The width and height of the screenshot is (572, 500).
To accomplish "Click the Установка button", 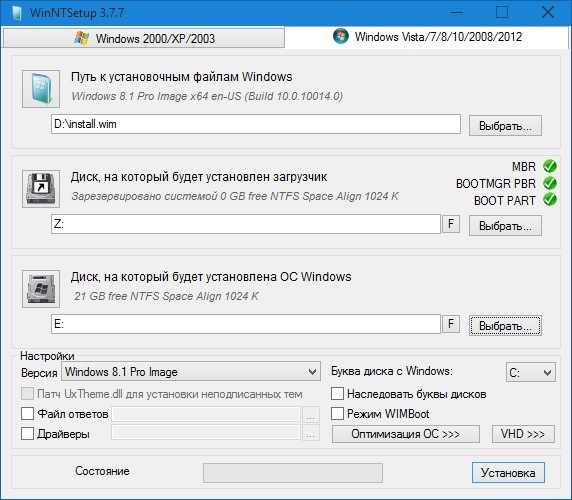I will point(508,473).
